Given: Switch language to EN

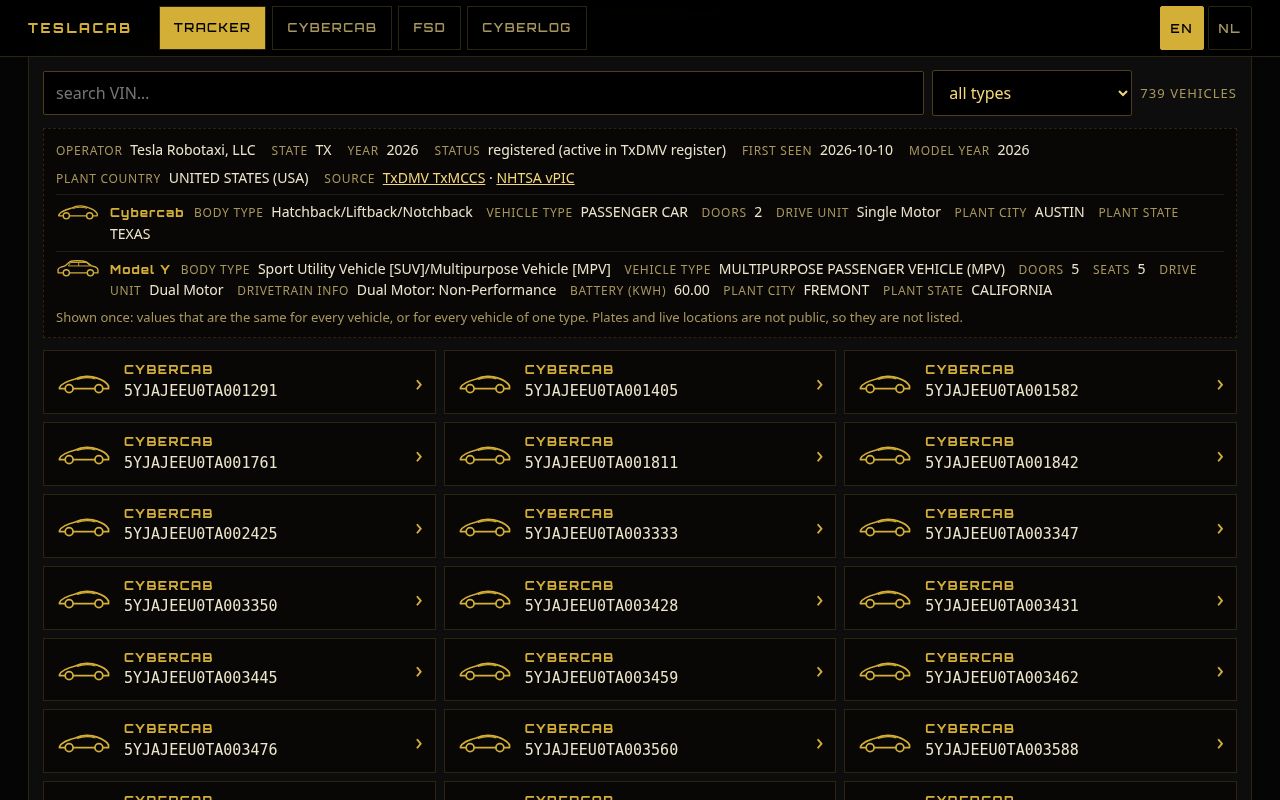Looking at the screenshot, I should coord(1182,28).
